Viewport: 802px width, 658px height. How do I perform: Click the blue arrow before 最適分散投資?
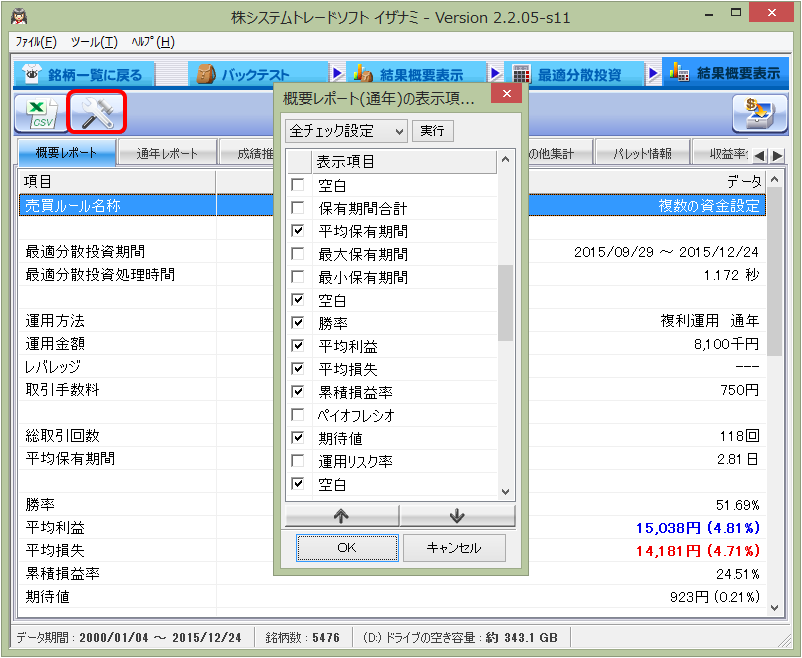(x=495, y=74)
